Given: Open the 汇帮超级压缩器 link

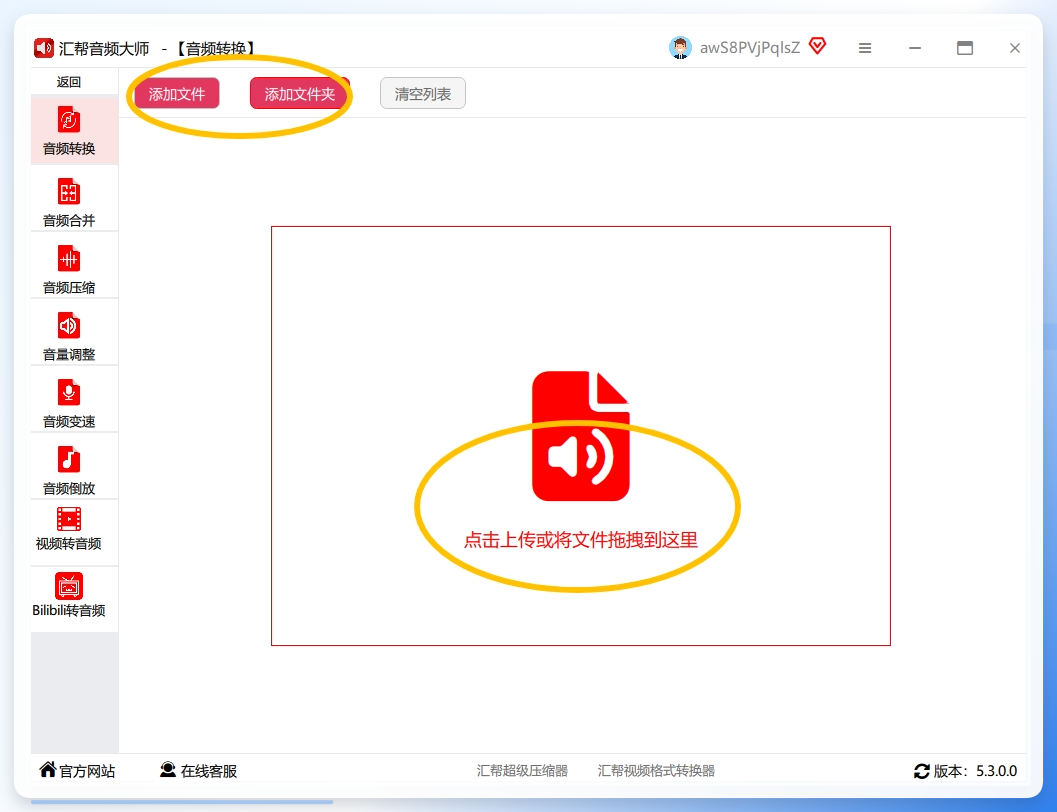Looking at the screenshot, I should [522, 770].
